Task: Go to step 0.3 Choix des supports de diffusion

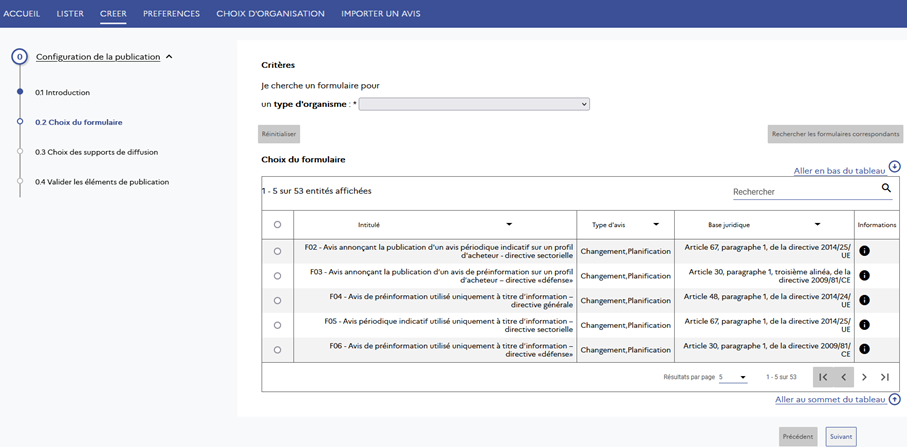Action: 97,152
